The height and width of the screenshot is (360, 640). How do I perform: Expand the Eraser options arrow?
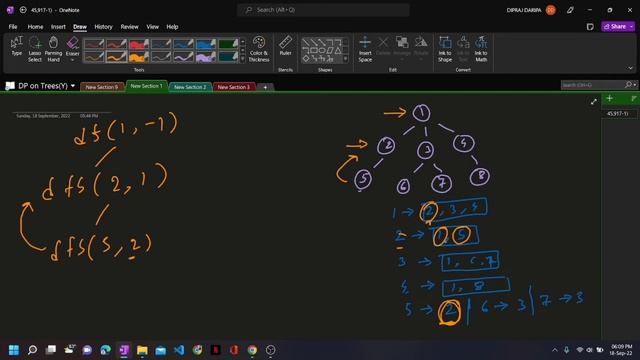pyautogui.click(x=72, y=60)
